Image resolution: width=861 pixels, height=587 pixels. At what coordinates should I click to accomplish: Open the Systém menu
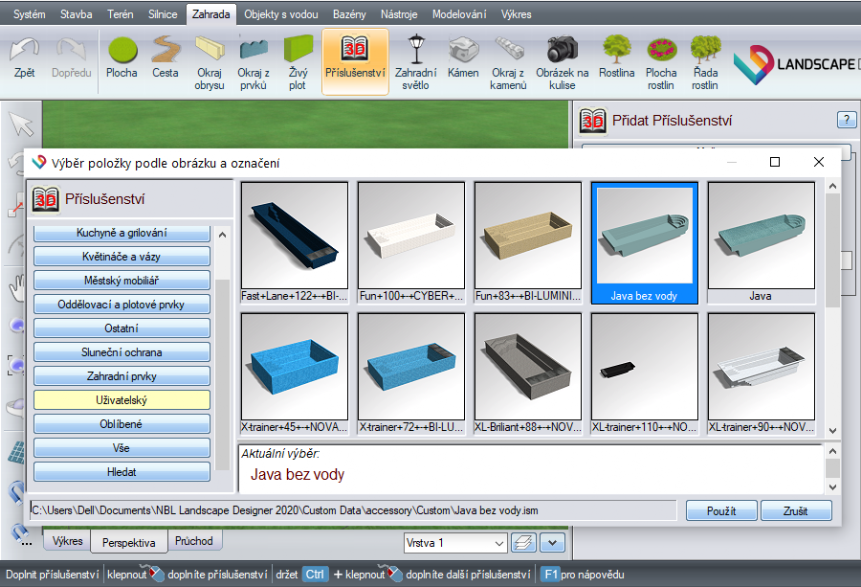[29, 14]
